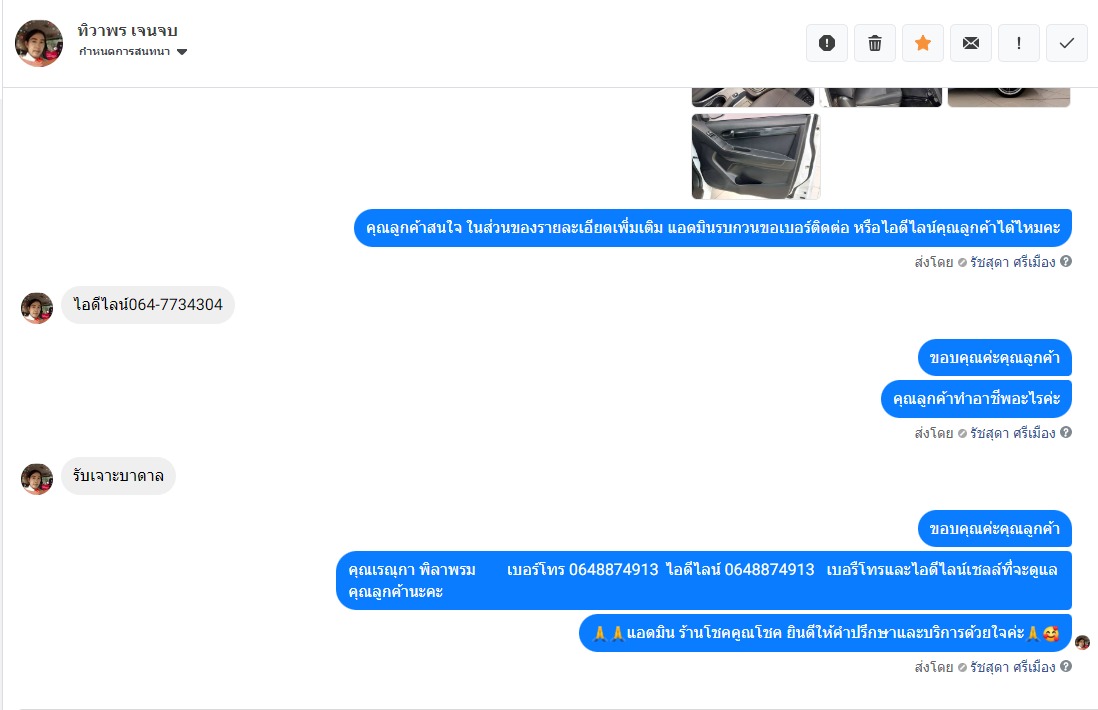Viewport: 1098px width, 710px height.
Task: Click the small seen-by avatar near last message
Action: pos(1083,642)
